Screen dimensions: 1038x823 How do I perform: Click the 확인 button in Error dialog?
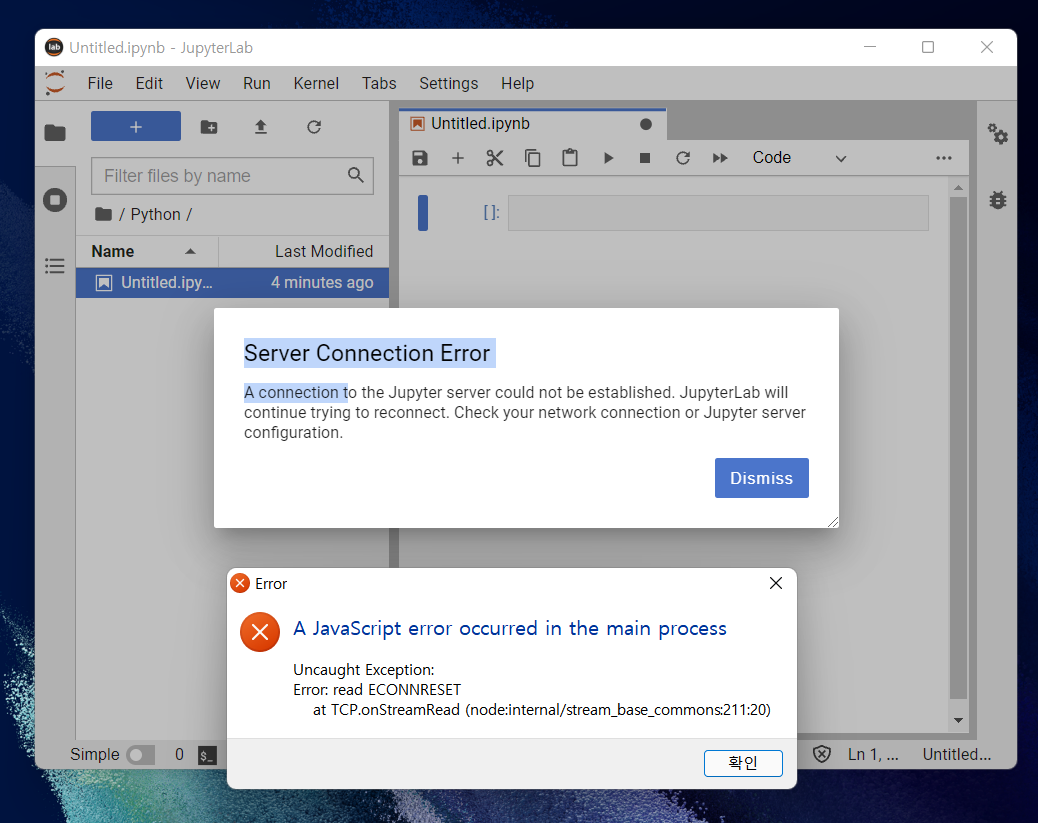point(743,763)
